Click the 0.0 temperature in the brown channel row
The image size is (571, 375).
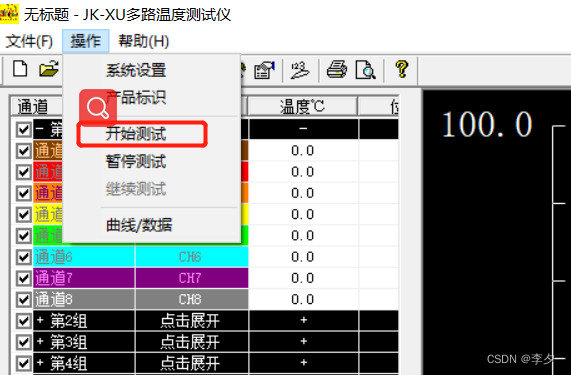(303, 151)
